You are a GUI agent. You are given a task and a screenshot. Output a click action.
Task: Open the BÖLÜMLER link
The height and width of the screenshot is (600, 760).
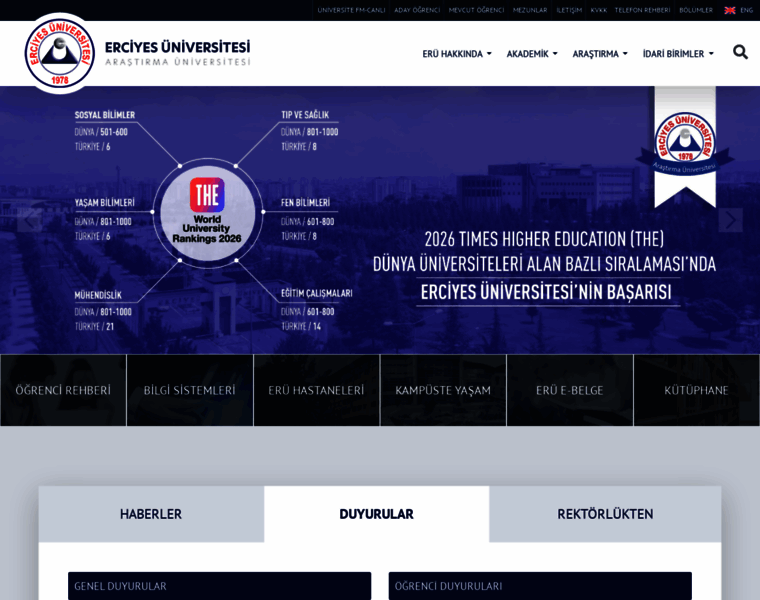pyautogui.click(x=696, y=10)
